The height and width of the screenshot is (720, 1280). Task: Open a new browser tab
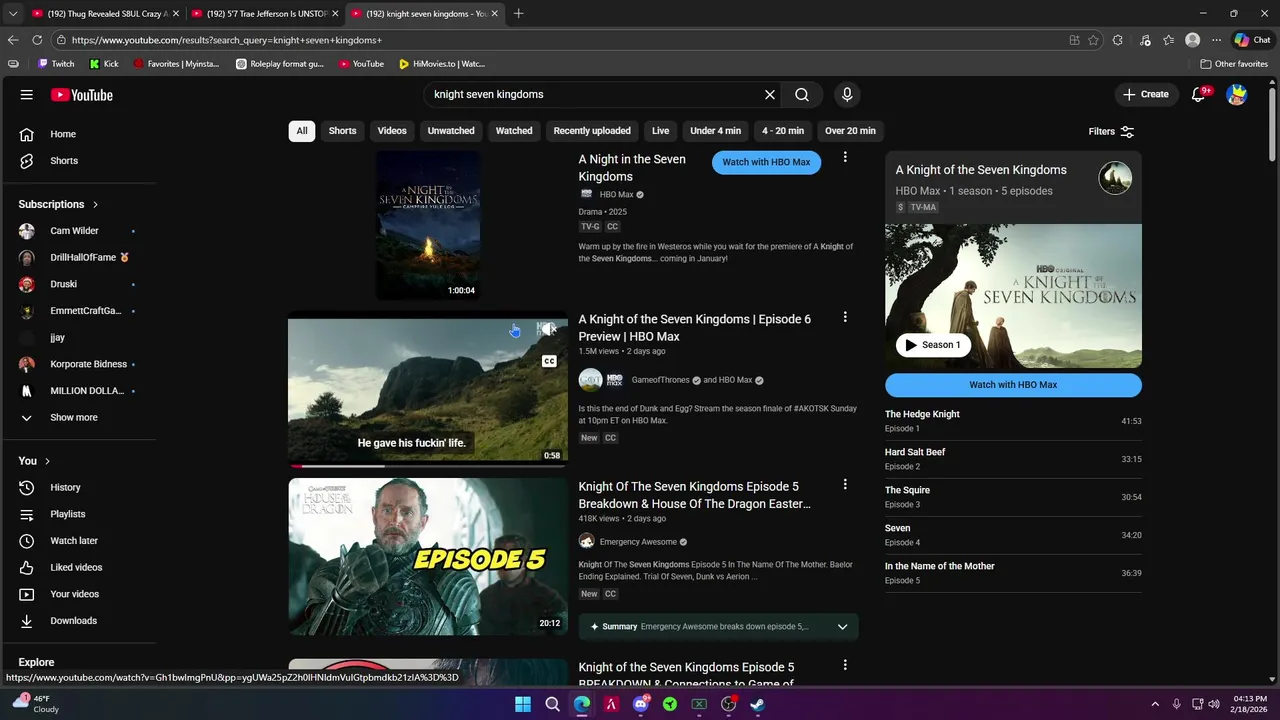click(x=518, y=14)
